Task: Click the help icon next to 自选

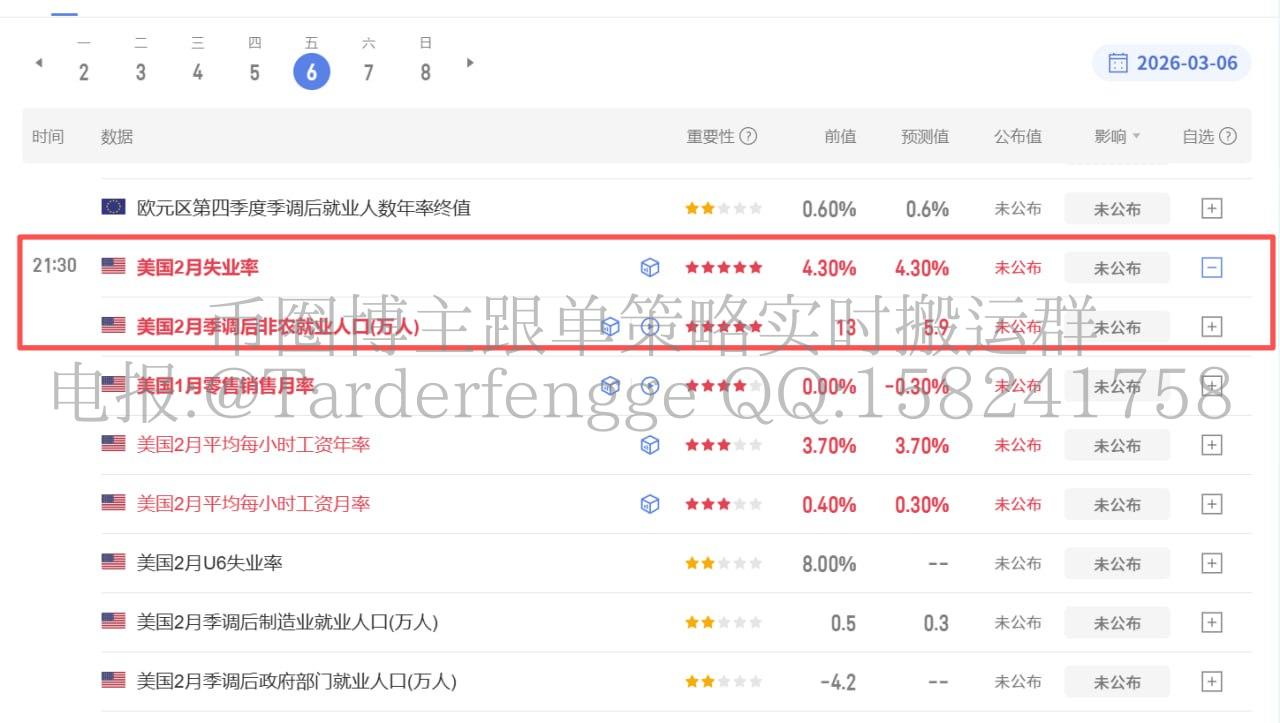Action: pyautogui.click(x=1228, y=137)
